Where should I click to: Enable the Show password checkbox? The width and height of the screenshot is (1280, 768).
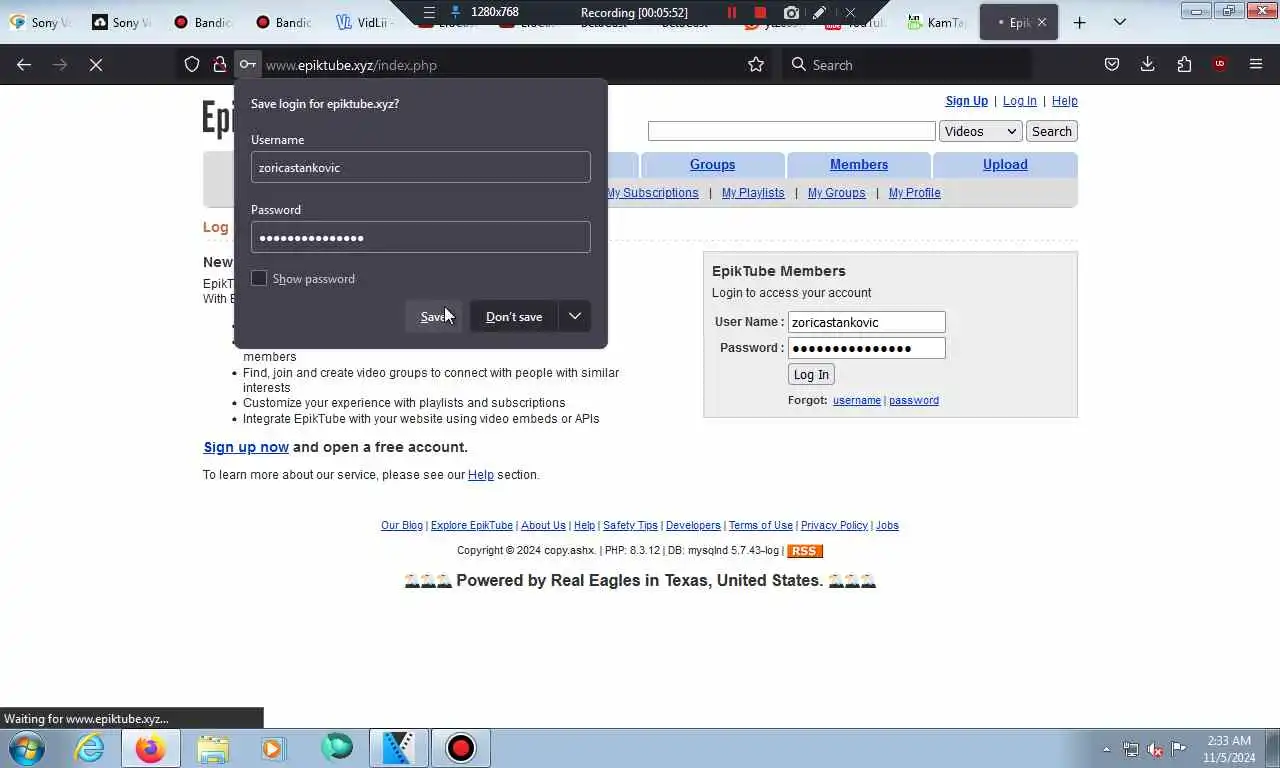click(259, 279)
